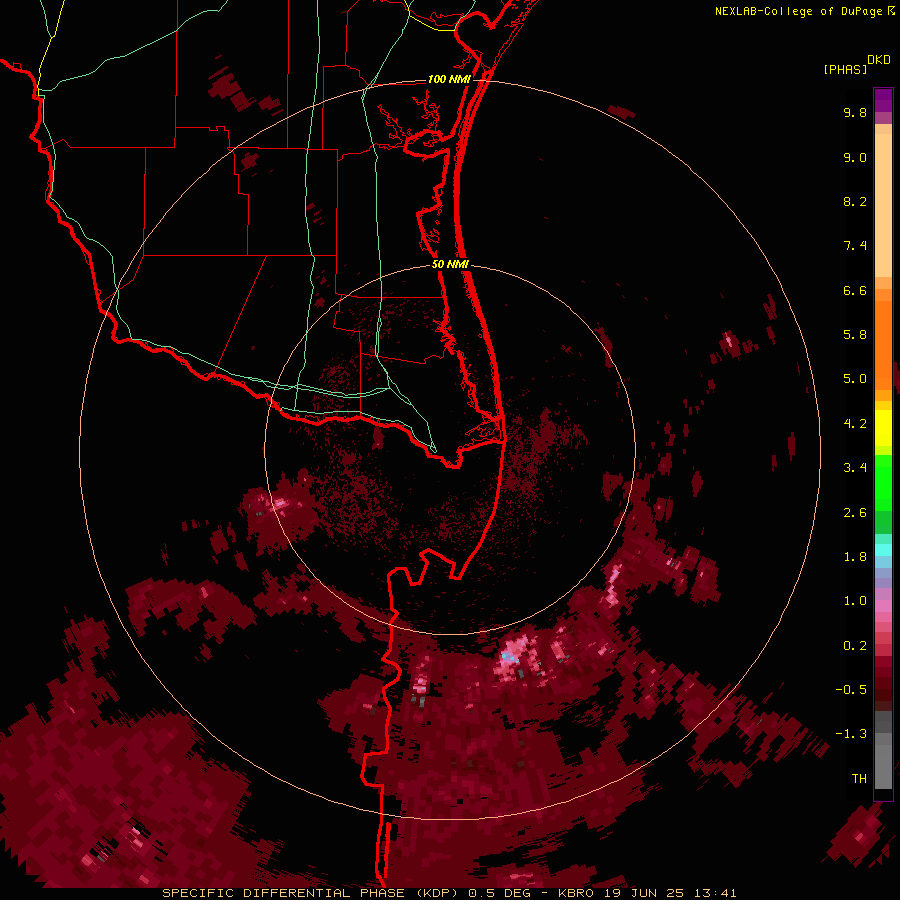Viewport: 900px width, 900px height.
Task: Click the -1.3 scale value
Action: 851,734
